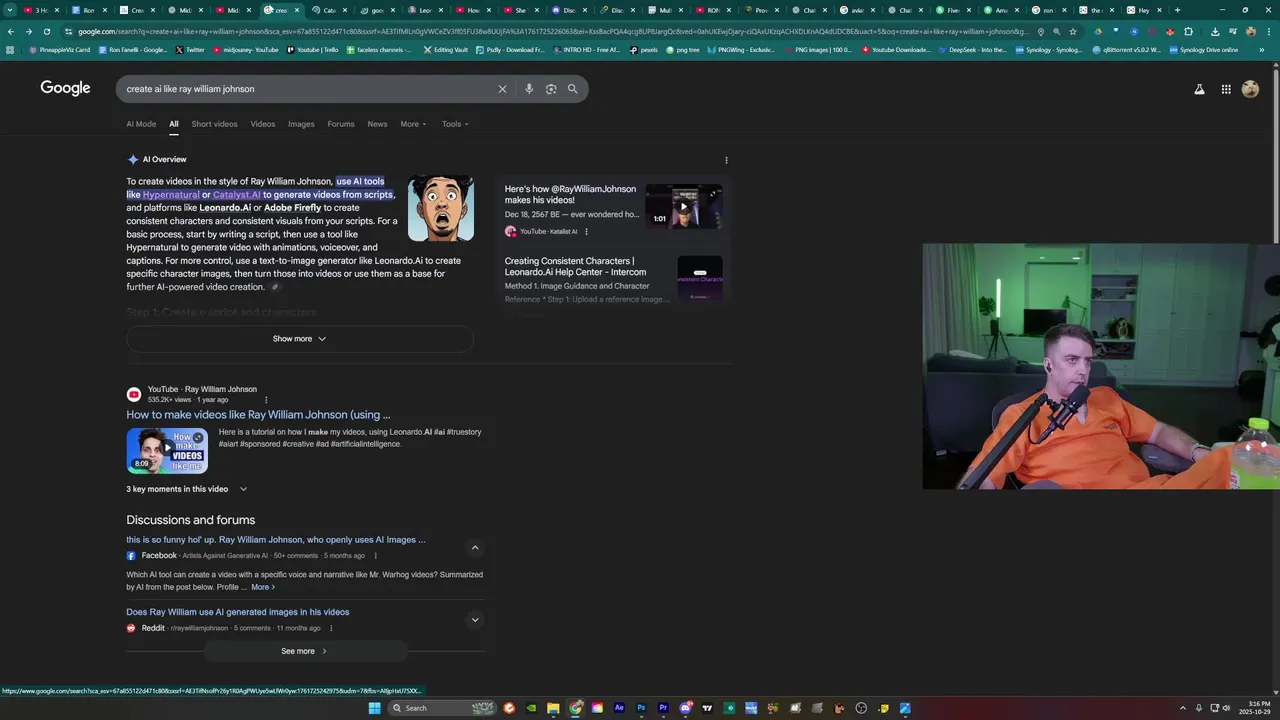
Task: Open the Google apps grid
Action: coord(1226,89)
